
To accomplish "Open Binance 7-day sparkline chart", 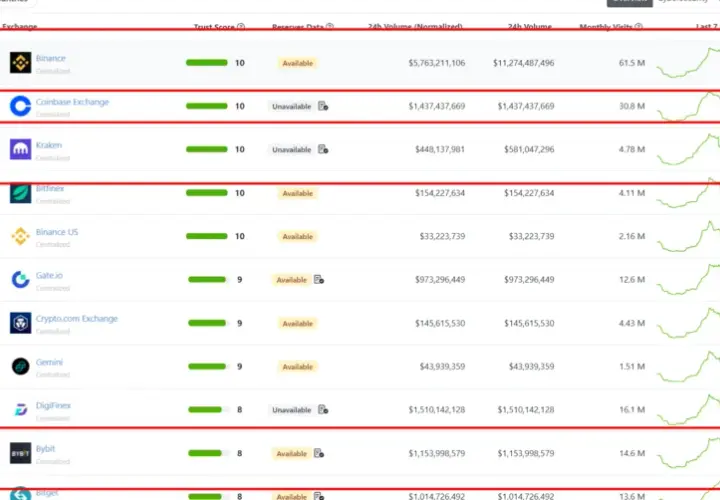I will point(688,62).
